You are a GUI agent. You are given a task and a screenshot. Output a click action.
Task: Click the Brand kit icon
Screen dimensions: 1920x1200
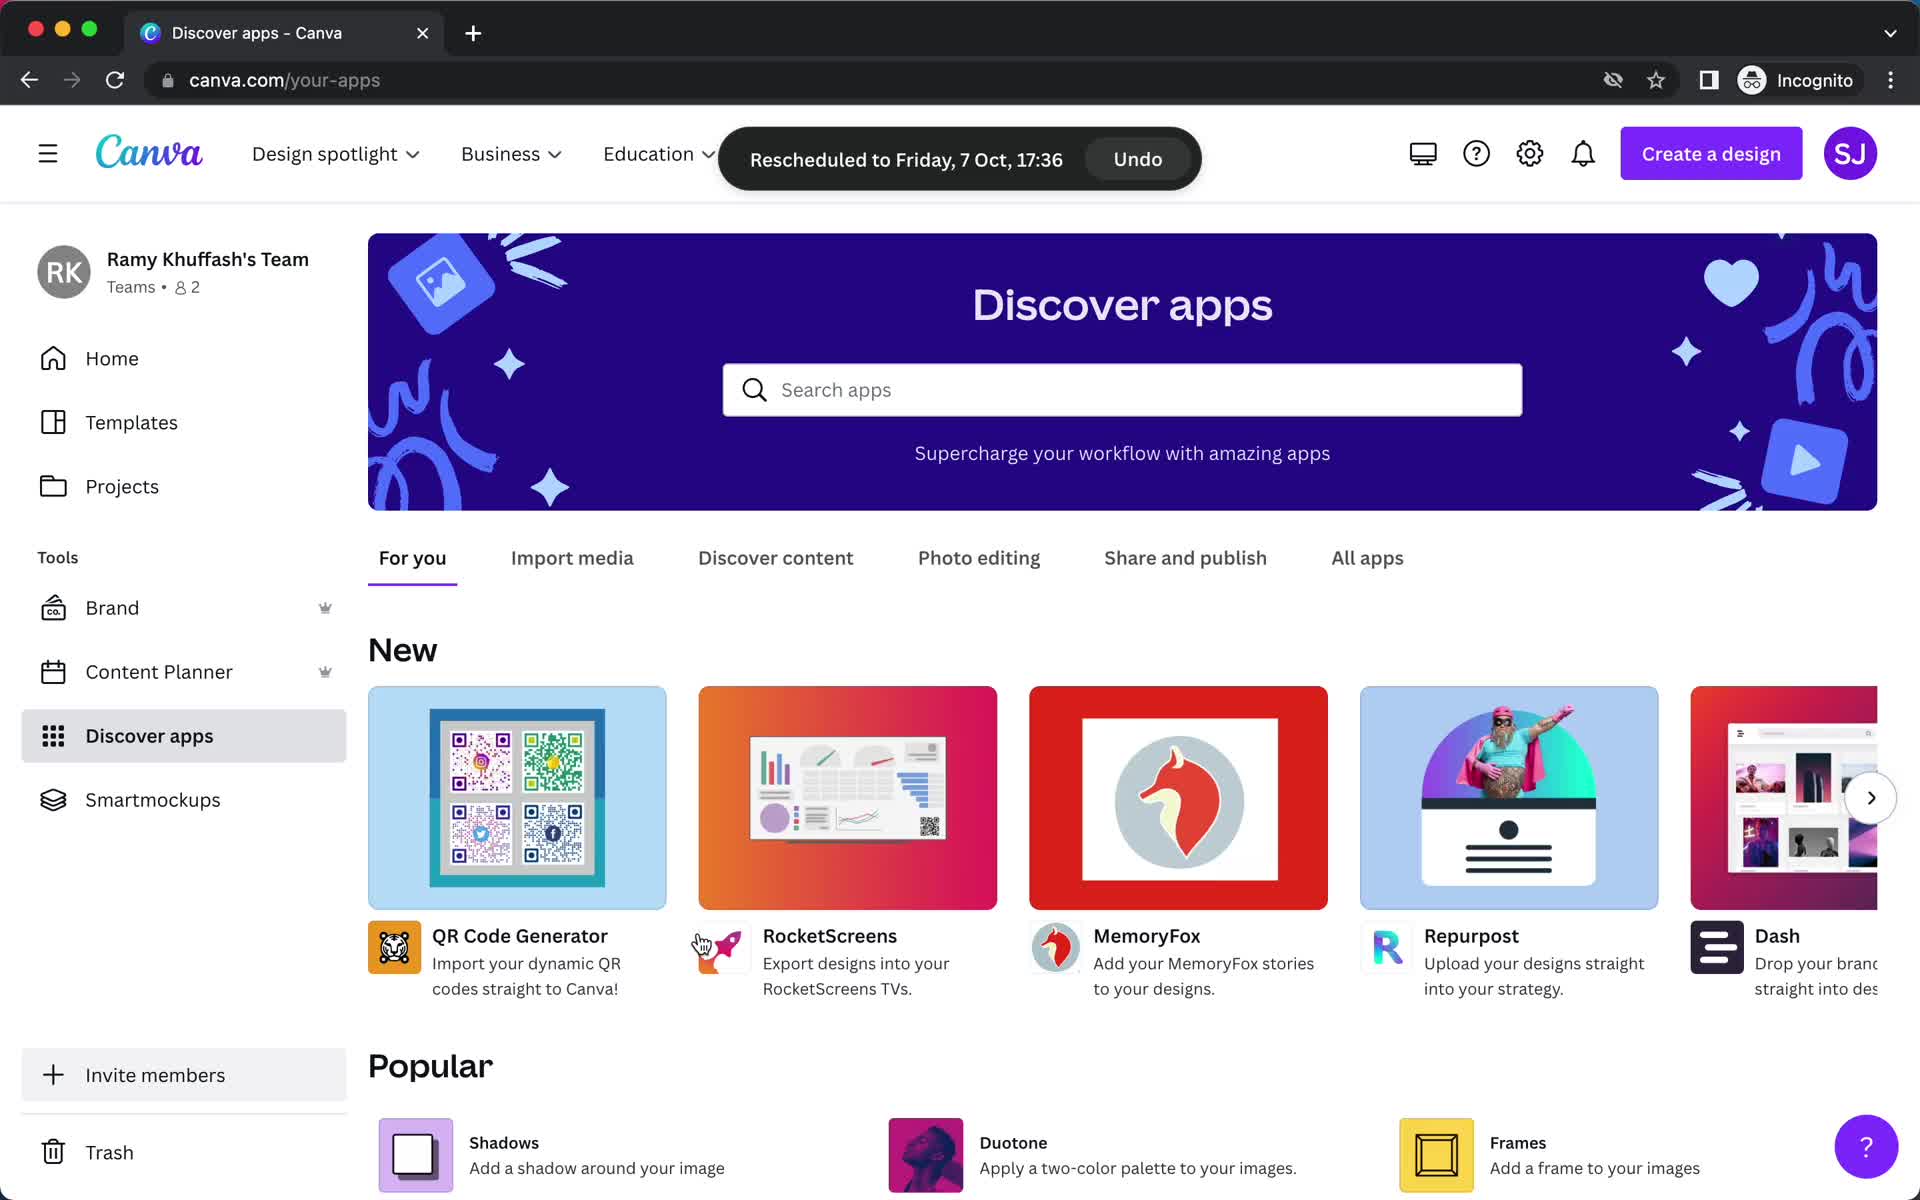(x=53, y=608)
